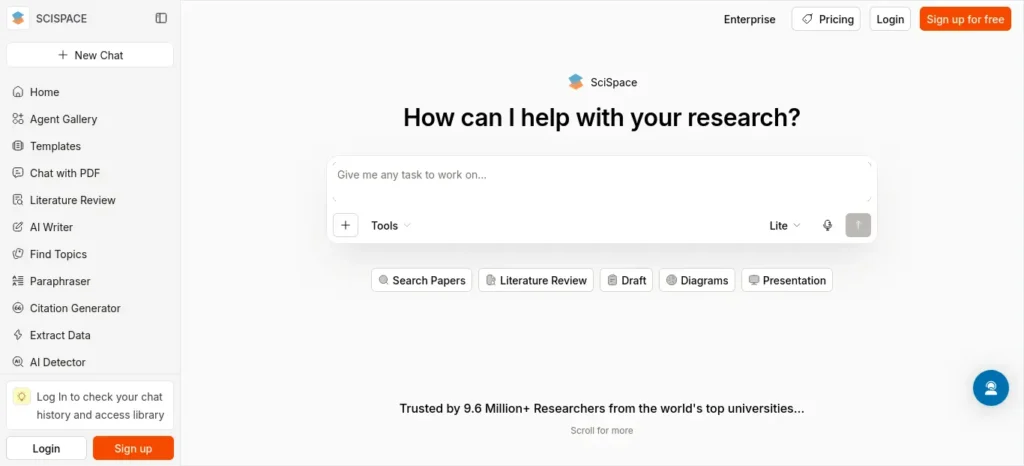Click the AI Writer pencil icon
The height and width of the screenshot is (466, 1024).
(x=18, y=227)
